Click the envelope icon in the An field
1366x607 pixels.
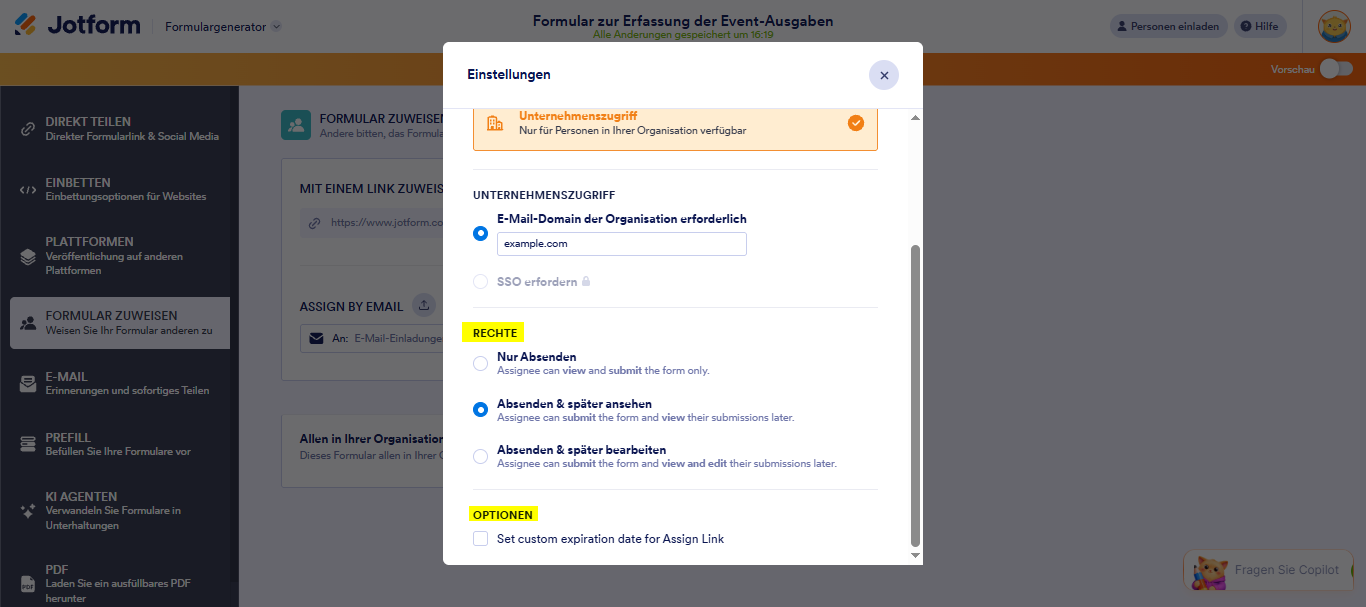pyautogui.click(x=317, y=338)
